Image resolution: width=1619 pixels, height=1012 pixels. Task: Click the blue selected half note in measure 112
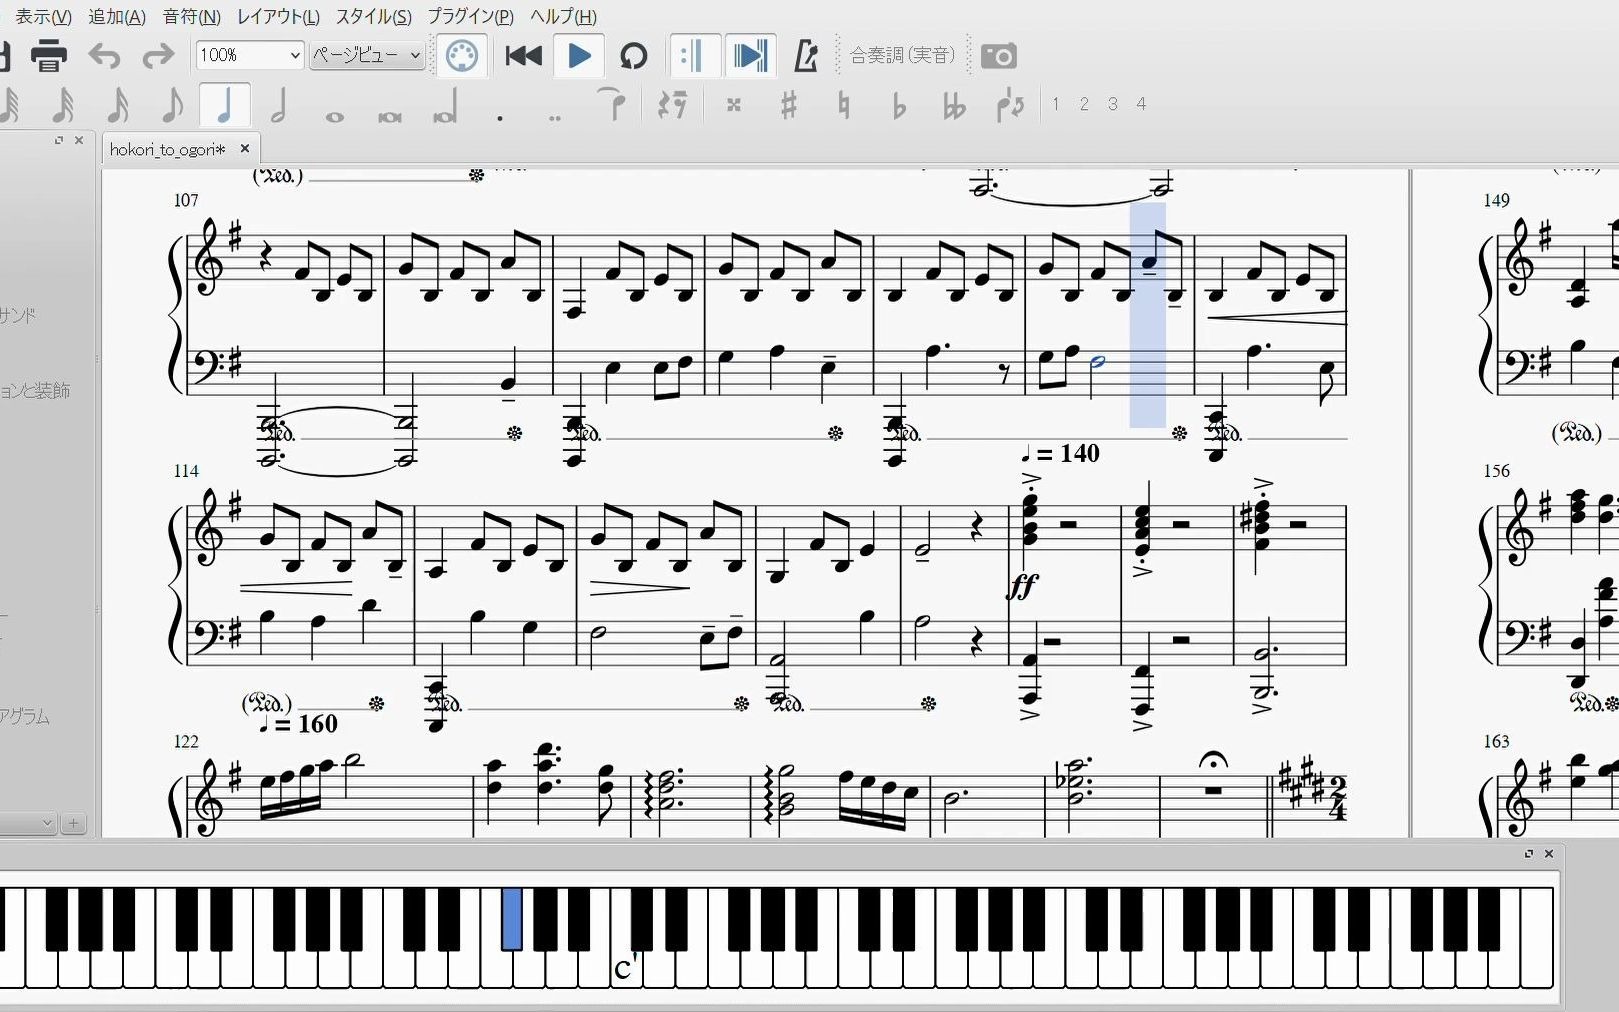pos(1098,361)
